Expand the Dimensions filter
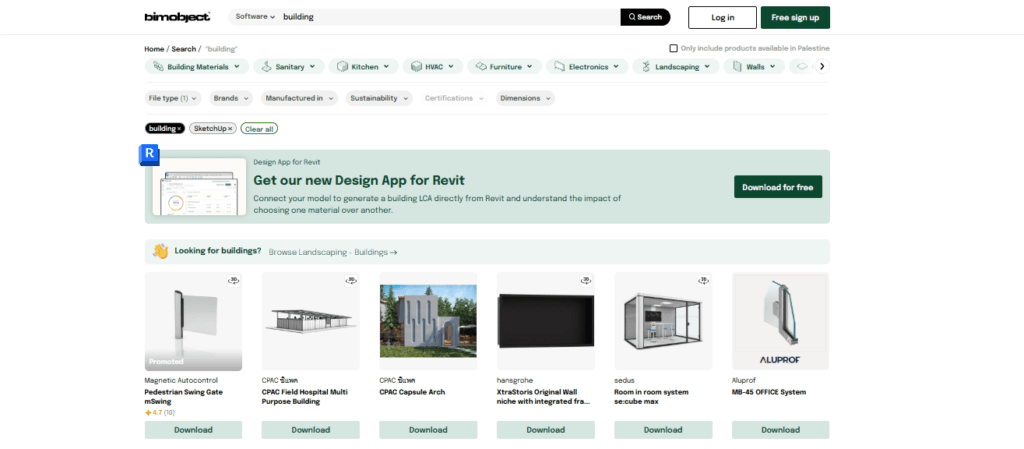Image resolution: width=1024 pixels, height=449 pixels. point(525,98)
